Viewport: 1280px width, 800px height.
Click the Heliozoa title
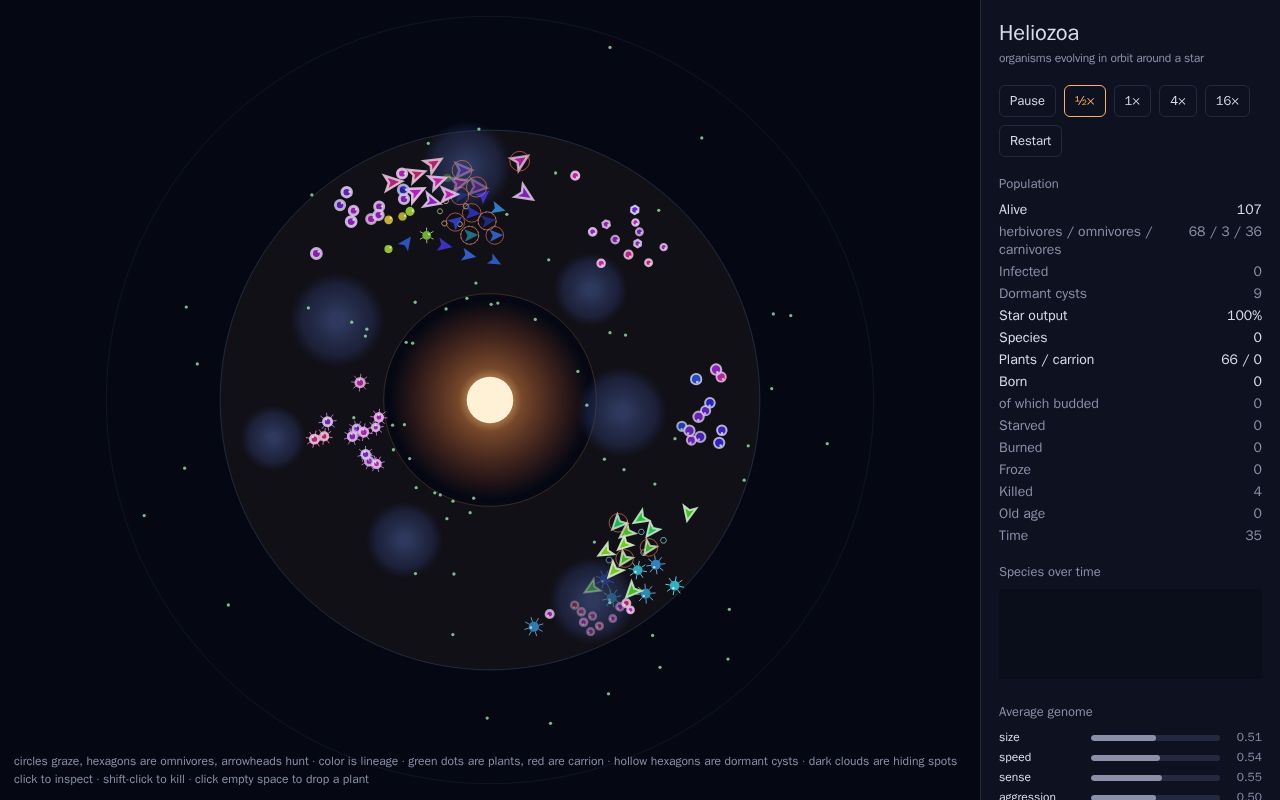pyautogui.click(x=1039, y=33)
